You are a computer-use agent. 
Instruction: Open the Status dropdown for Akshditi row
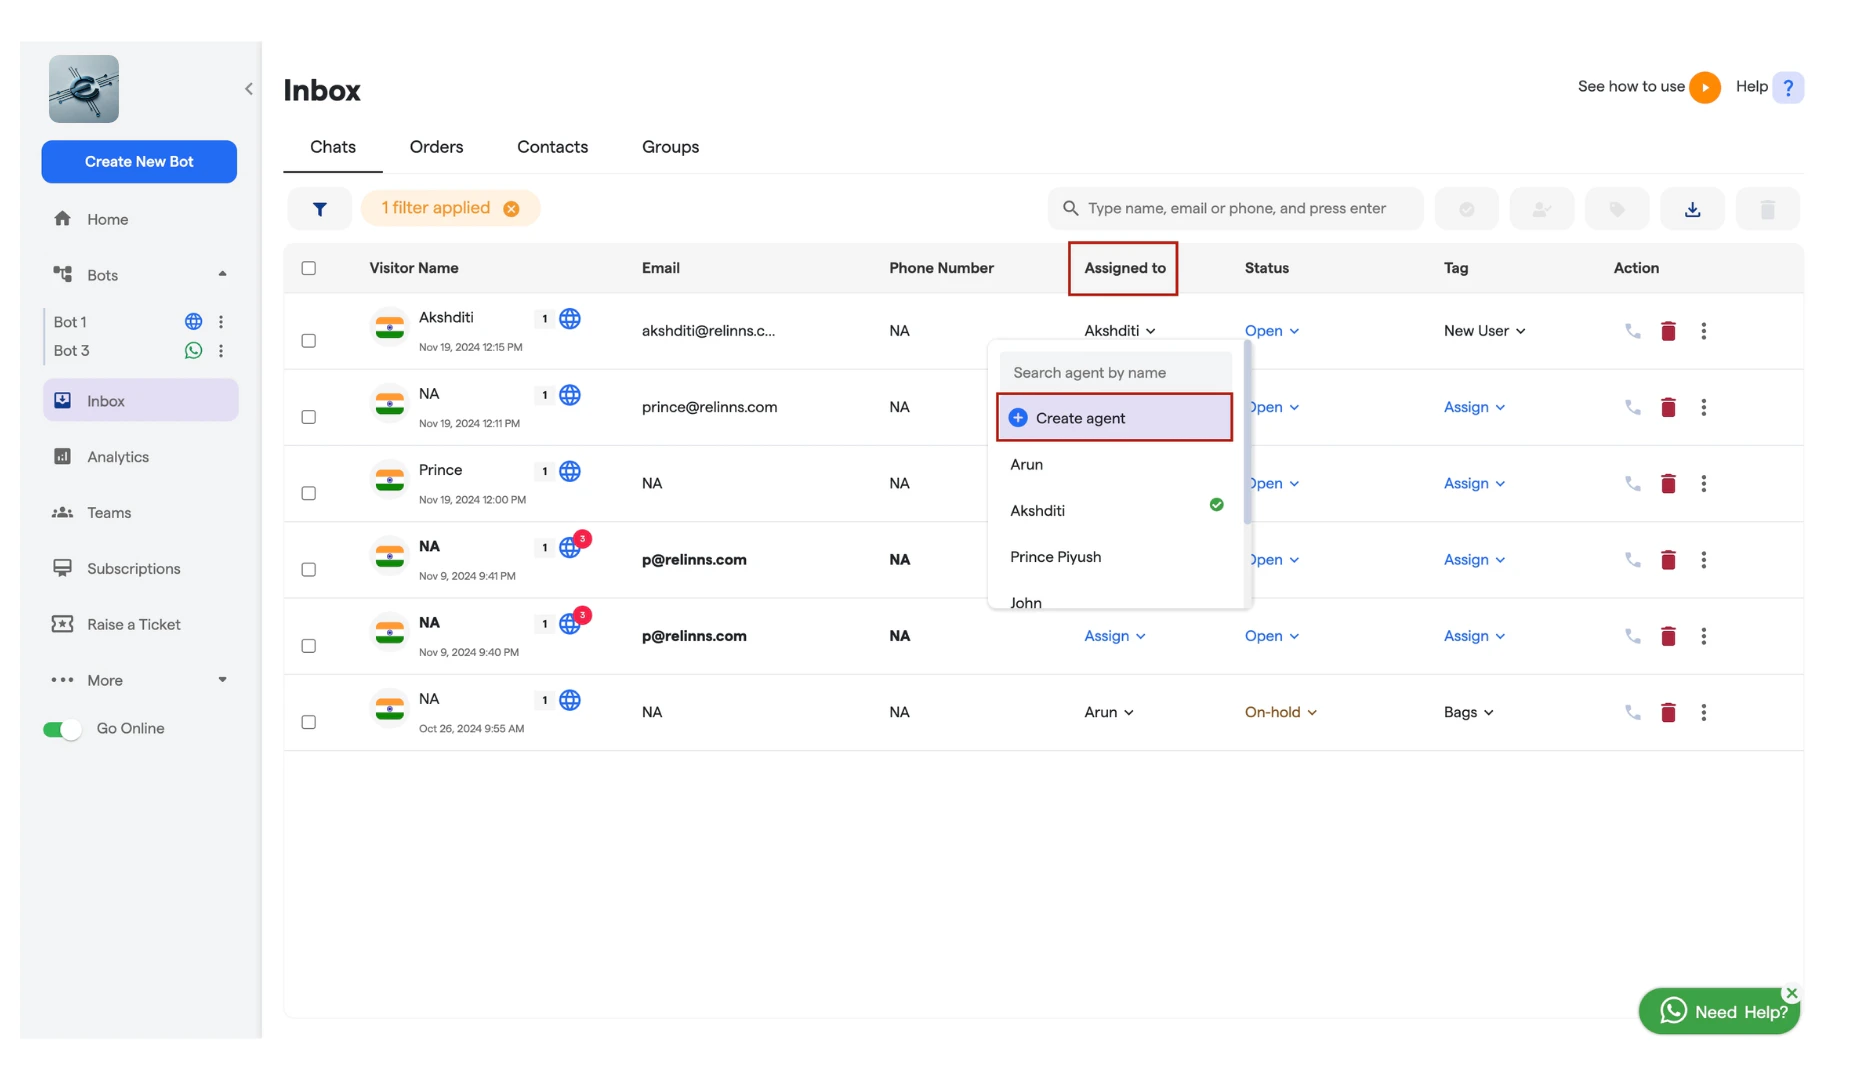(1272, 331)
